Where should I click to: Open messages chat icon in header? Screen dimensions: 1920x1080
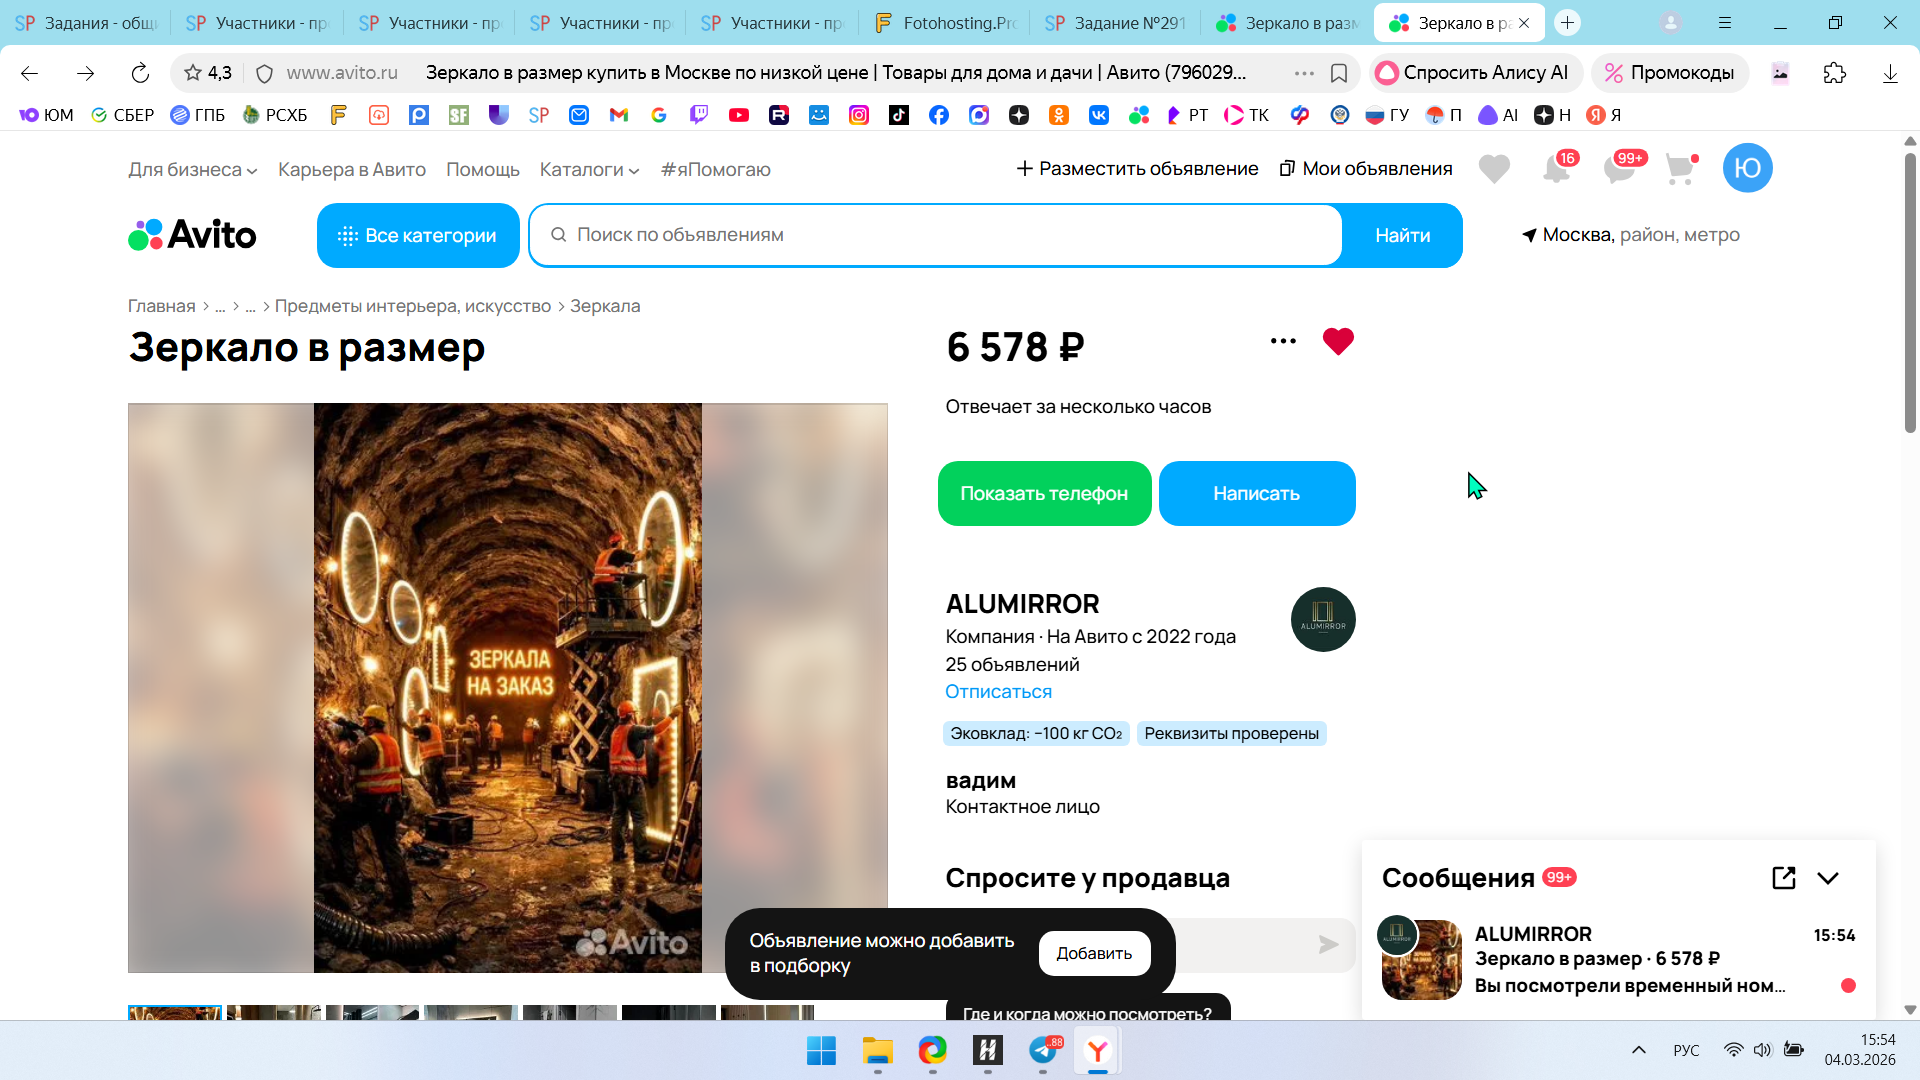tap(1619, 169)
